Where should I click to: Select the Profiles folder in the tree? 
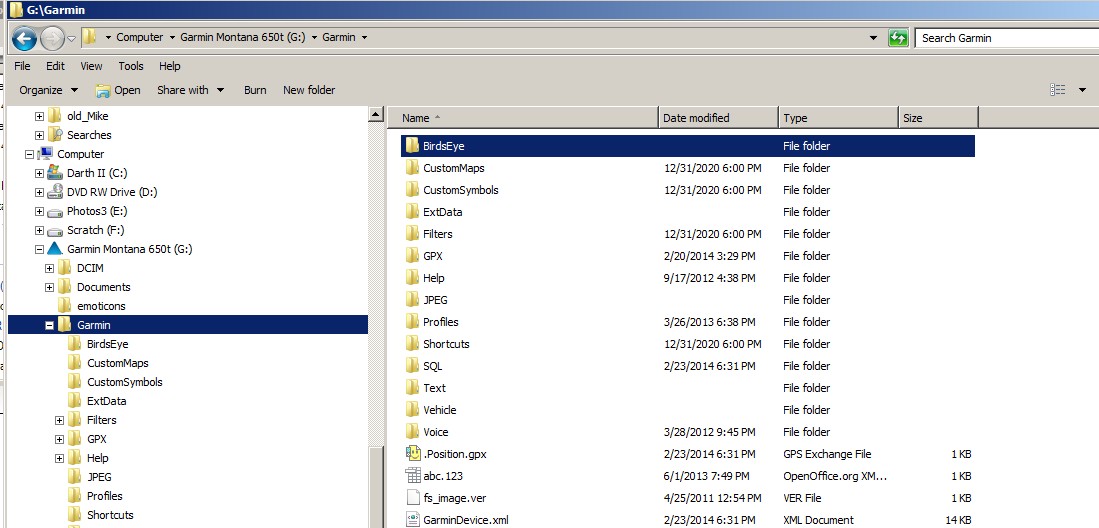[104, 496]
